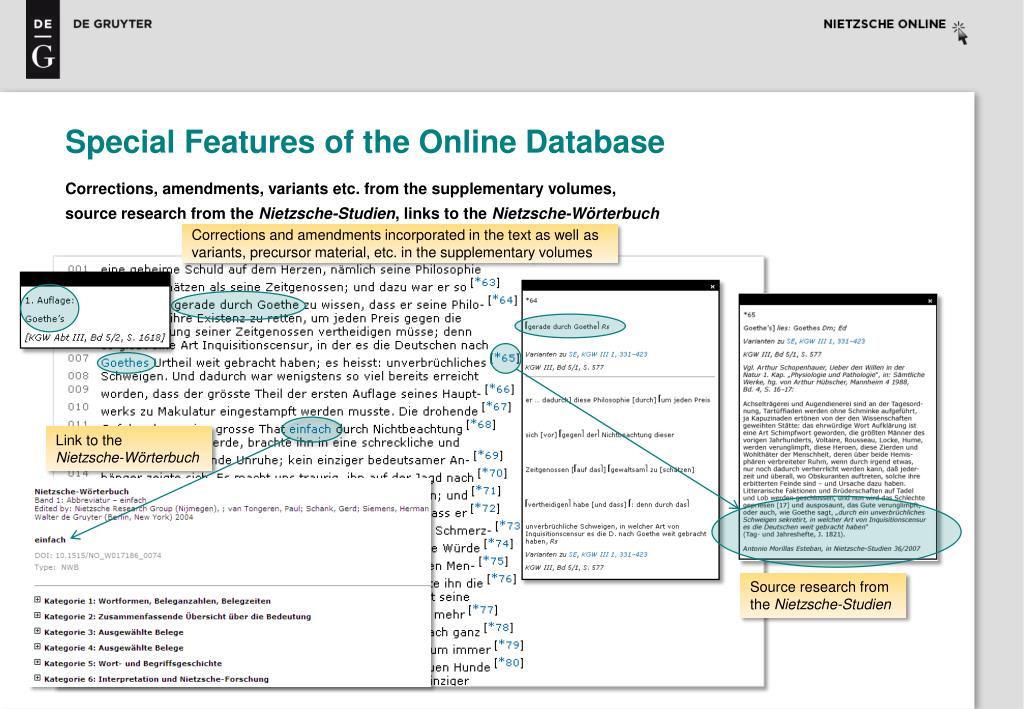Click the 'Type: NWB' line
1024x709 pixels.
(56, 567)
